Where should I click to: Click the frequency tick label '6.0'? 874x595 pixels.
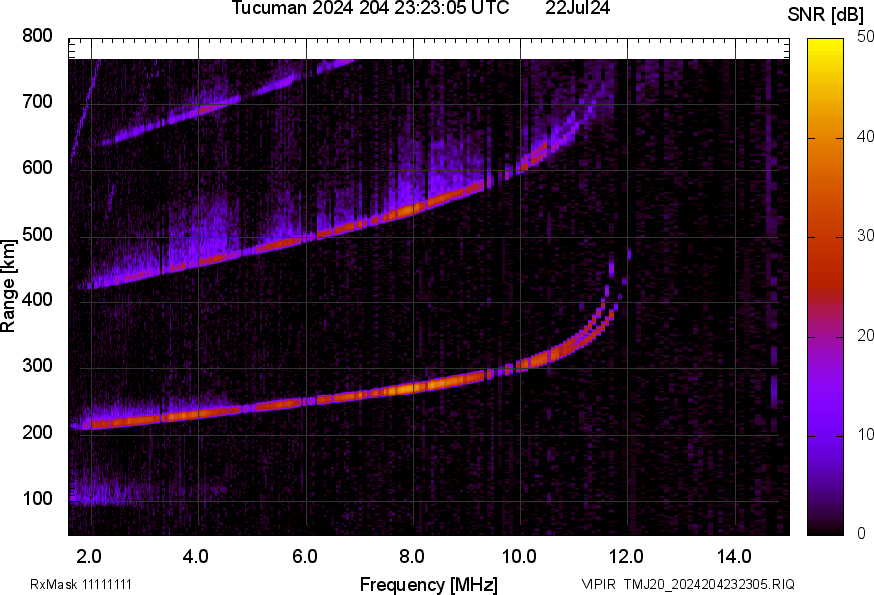click(x=304, y=556)
